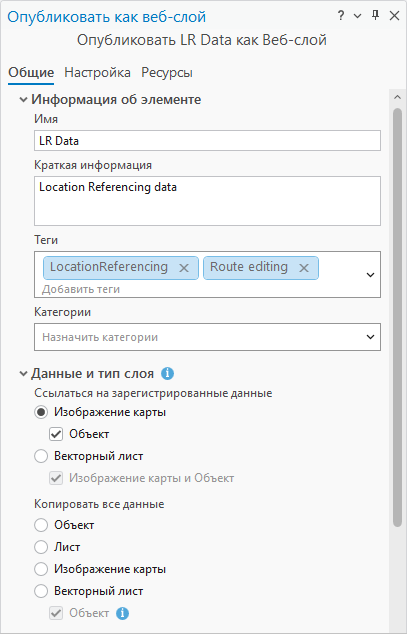407x634 pixels.
Task: Click info icon beside disabled Объект checkbox
Action: [x=122, y=613]
